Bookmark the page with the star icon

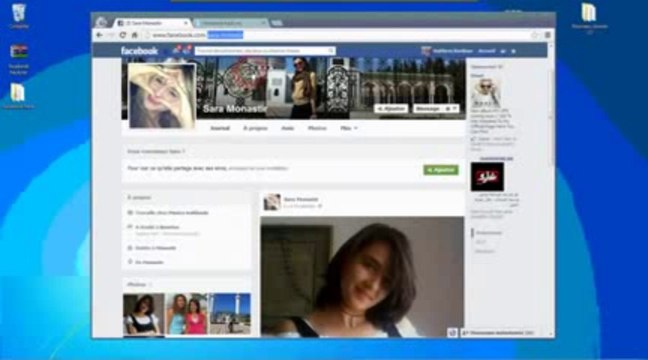click(x=534, y=35)
